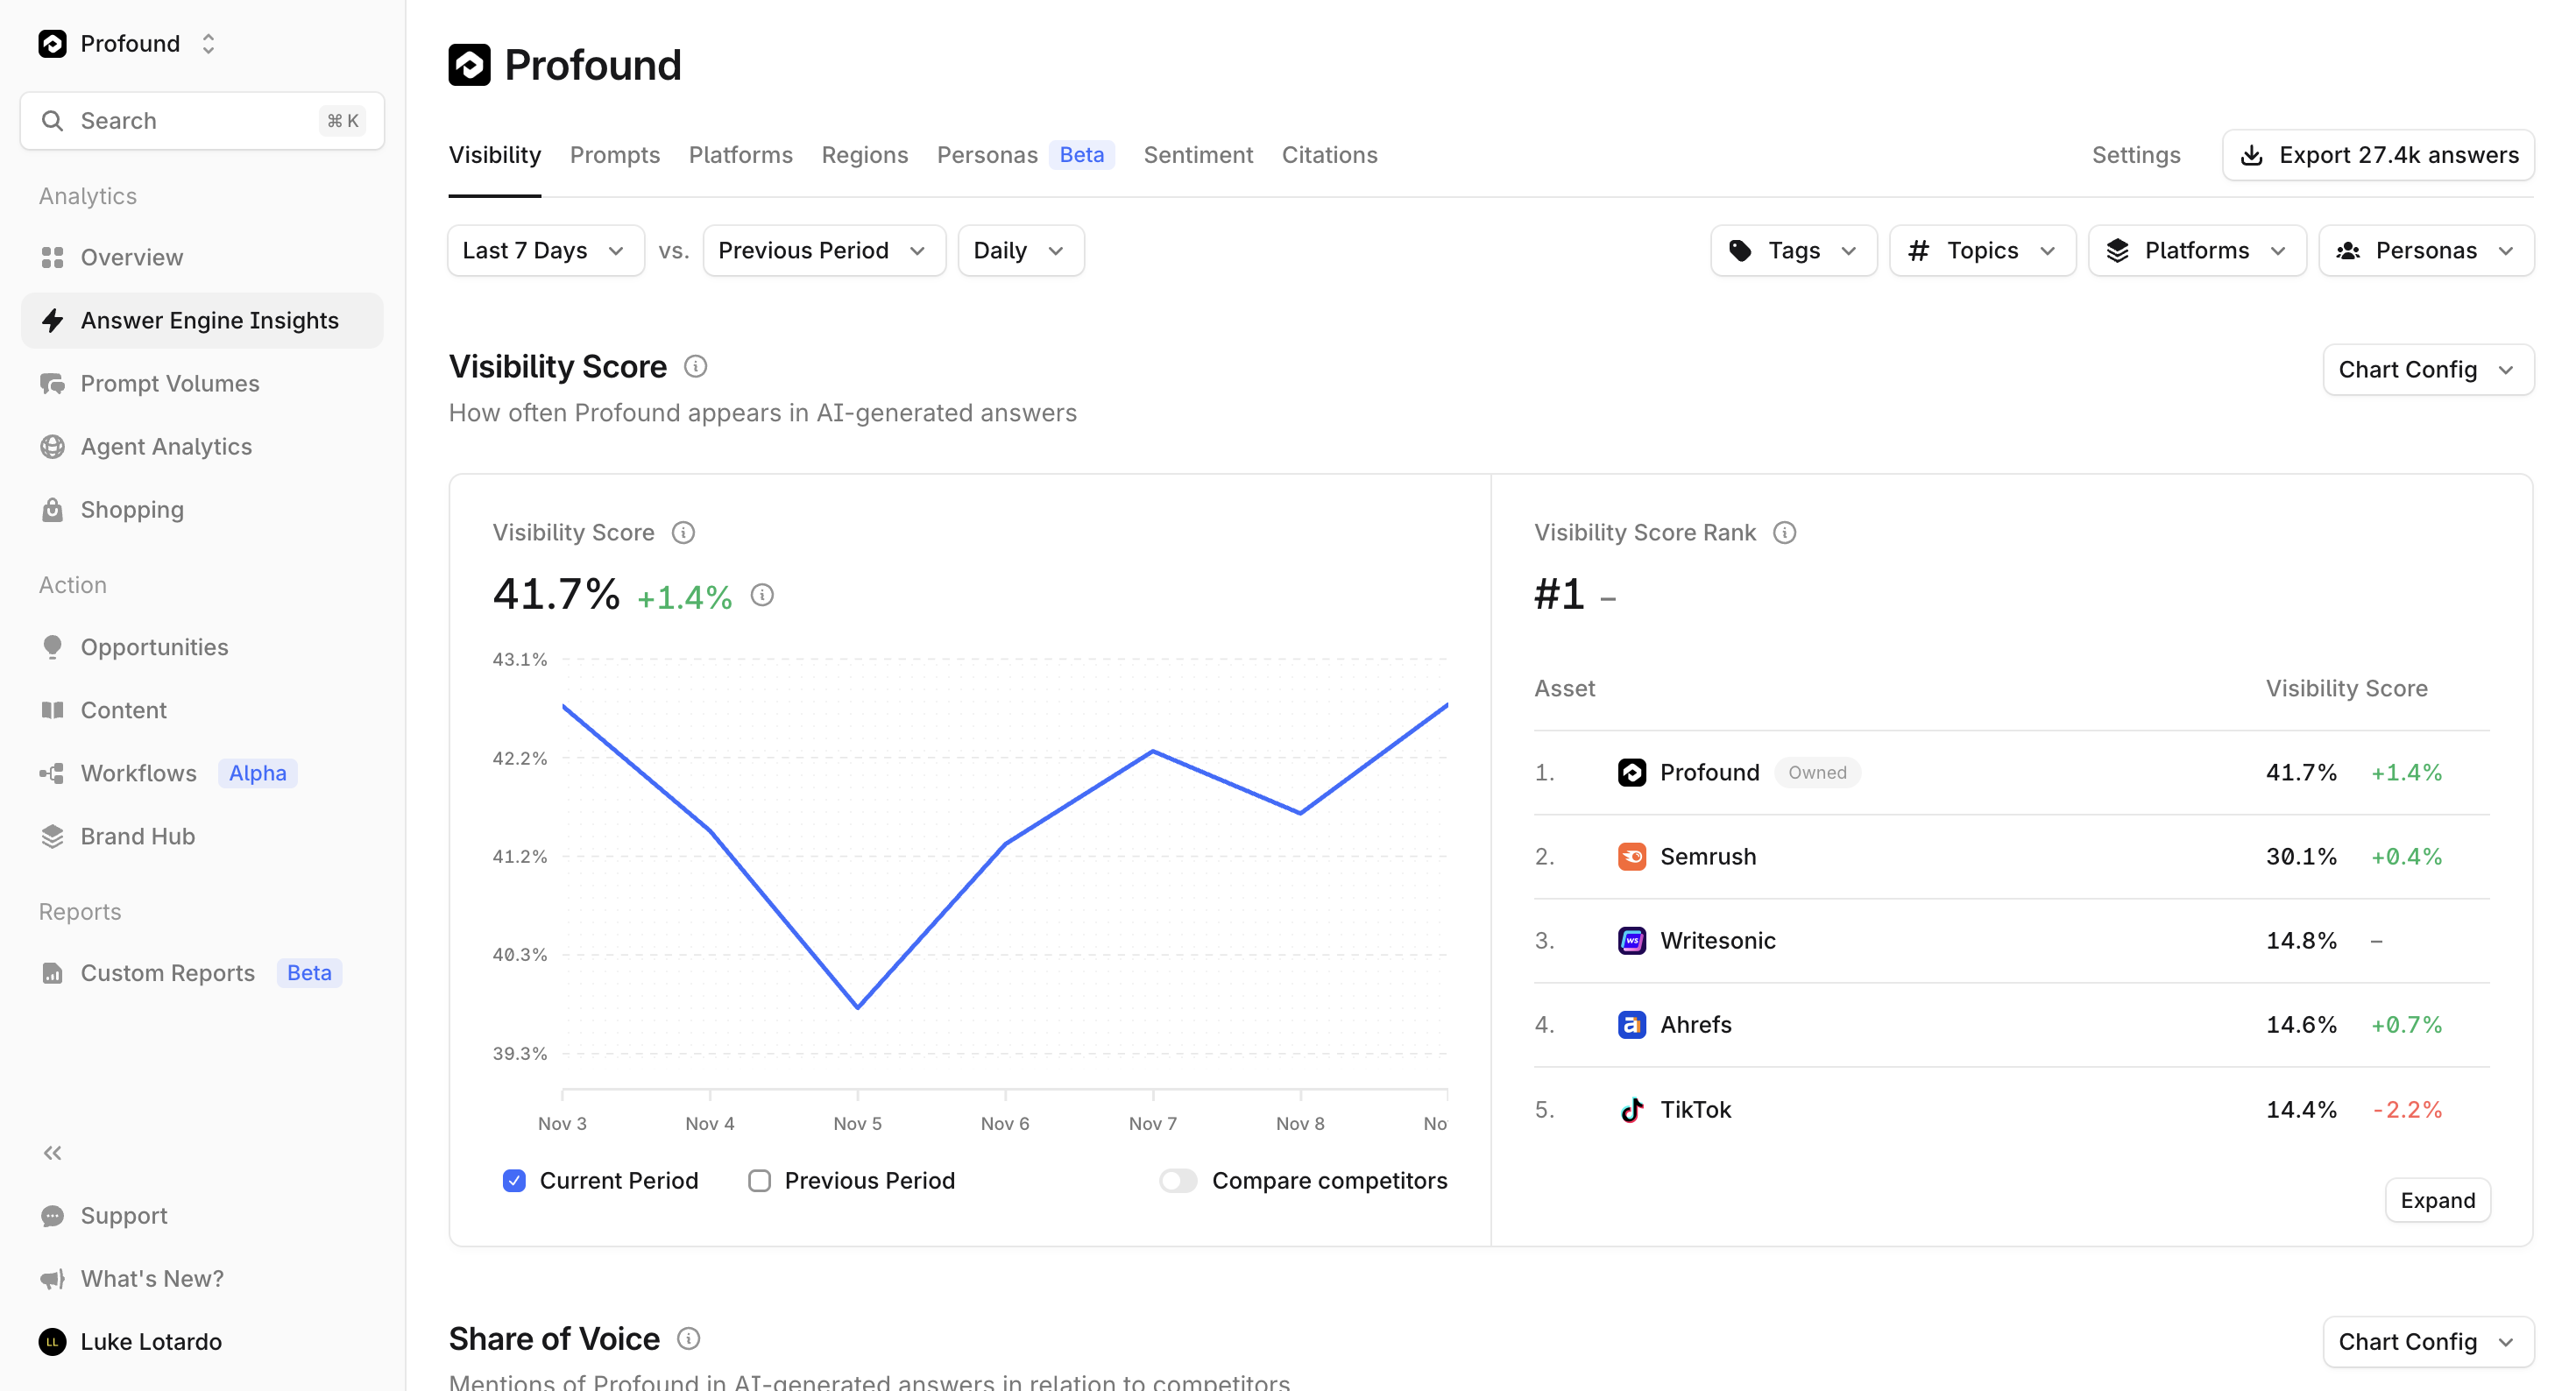Screen dimensions: 2576x1391
Task: Click the Shopping bag icon
Action: [52, 509]
